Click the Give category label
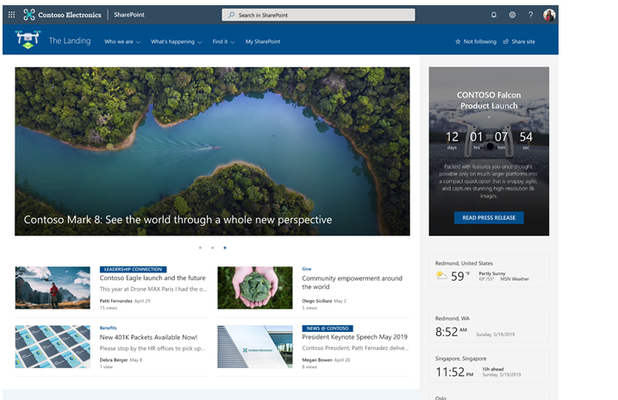Viewport: 618px width, 400px height. [x=306, y=269]
